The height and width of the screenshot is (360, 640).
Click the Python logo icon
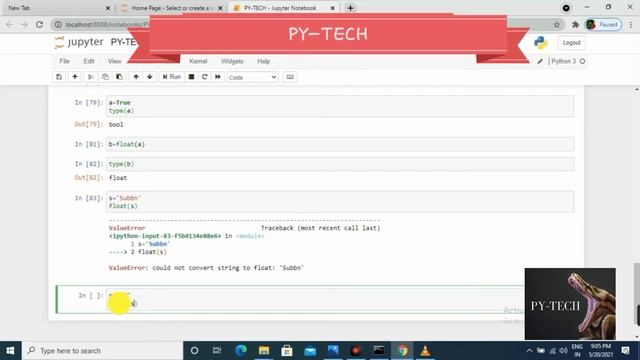coord(541,42)
